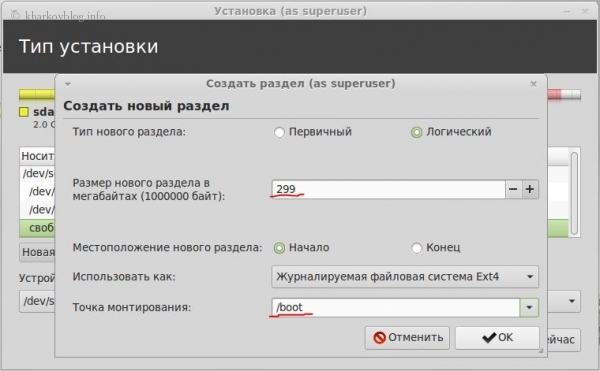Minimize the main Установка installer window
This screenshot has width=600, height=371.
[x=567, y=11]
